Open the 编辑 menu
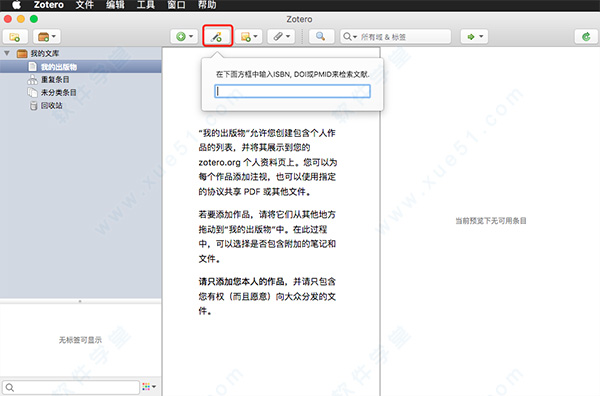 pos(115,5)
